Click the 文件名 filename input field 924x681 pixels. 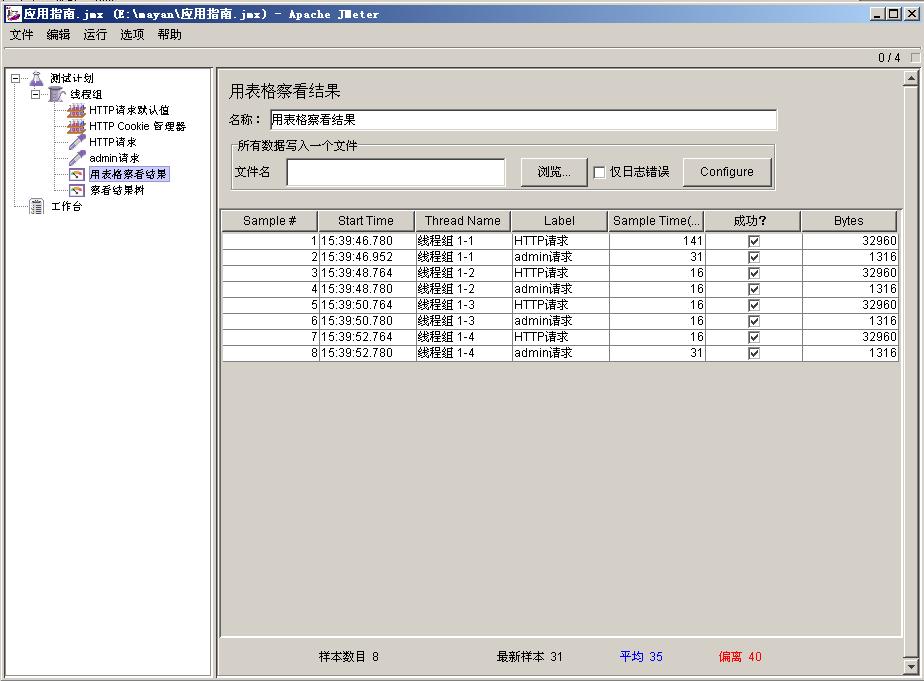(395, 172)
